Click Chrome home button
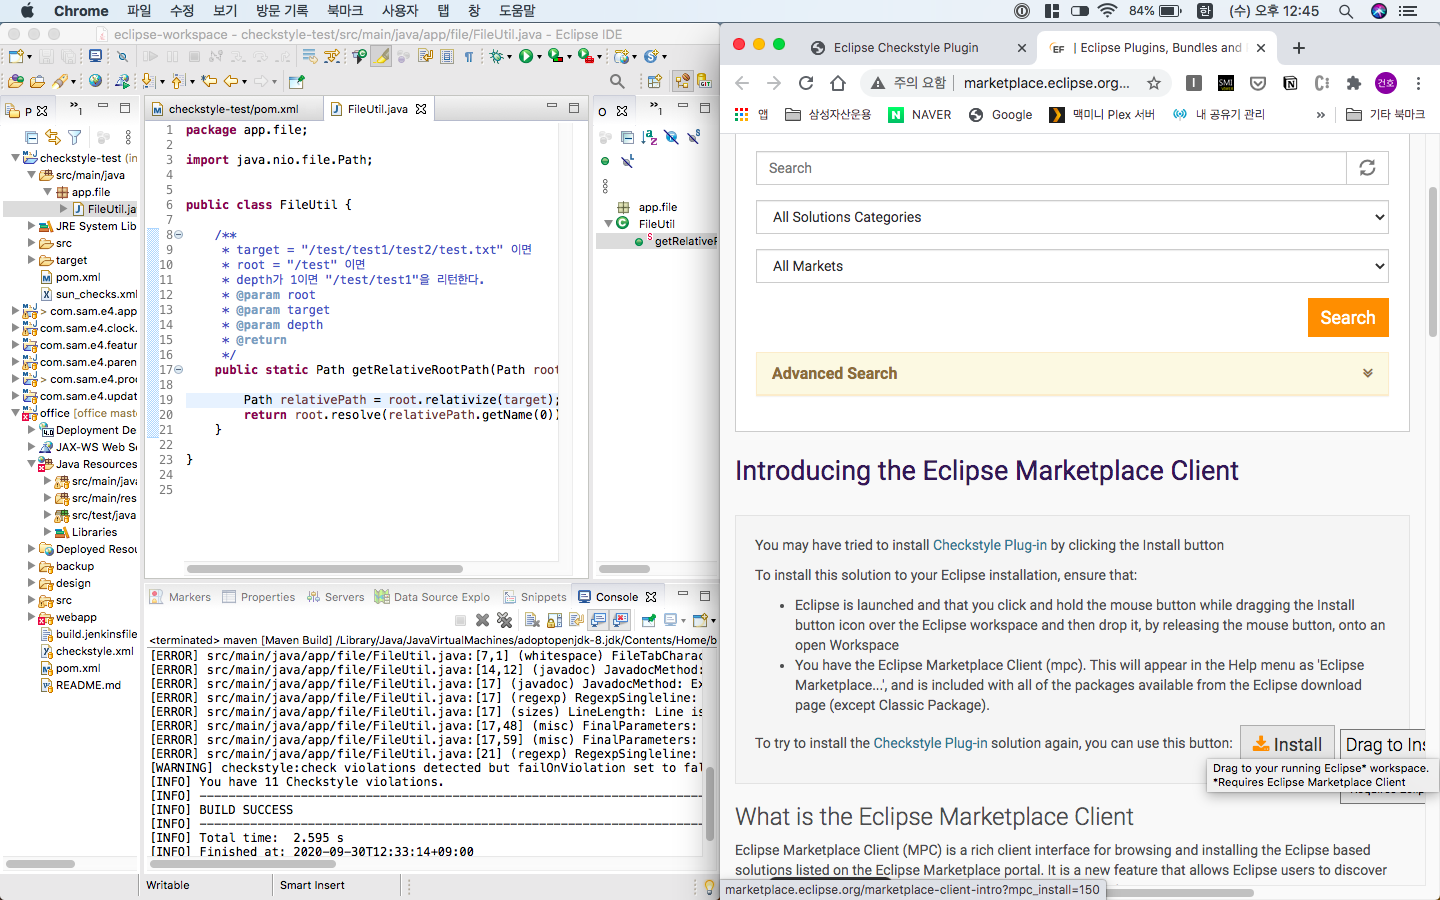This screenshot has height=900, width=1440. click(x=838, y=83)
